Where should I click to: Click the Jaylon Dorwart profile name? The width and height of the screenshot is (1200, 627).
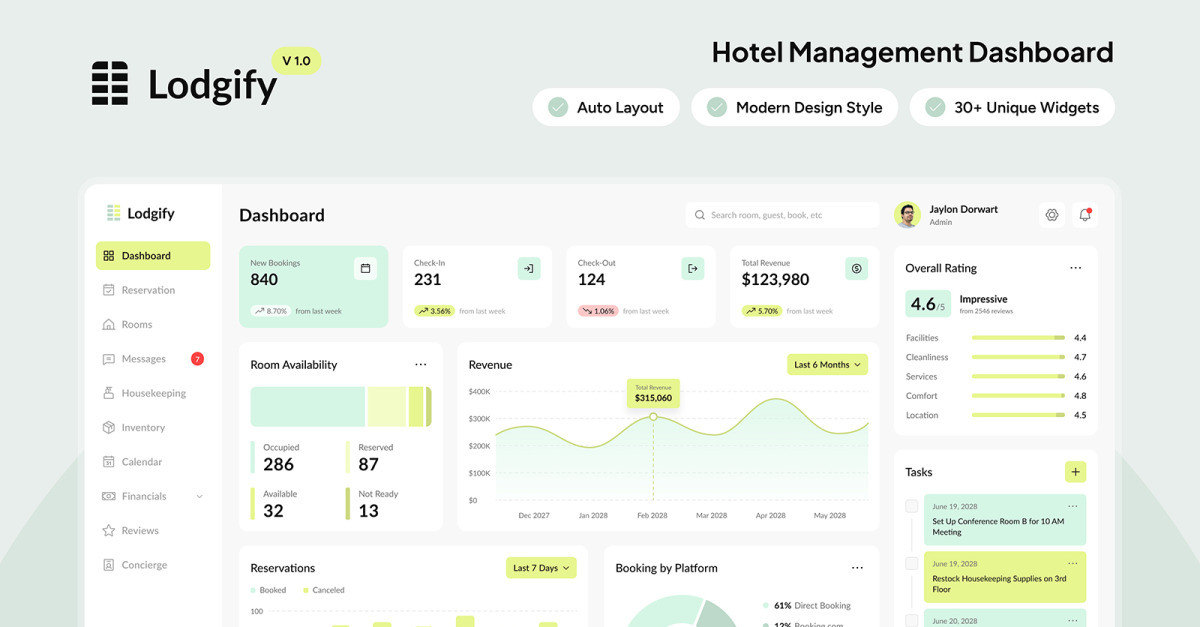[963, 210]
